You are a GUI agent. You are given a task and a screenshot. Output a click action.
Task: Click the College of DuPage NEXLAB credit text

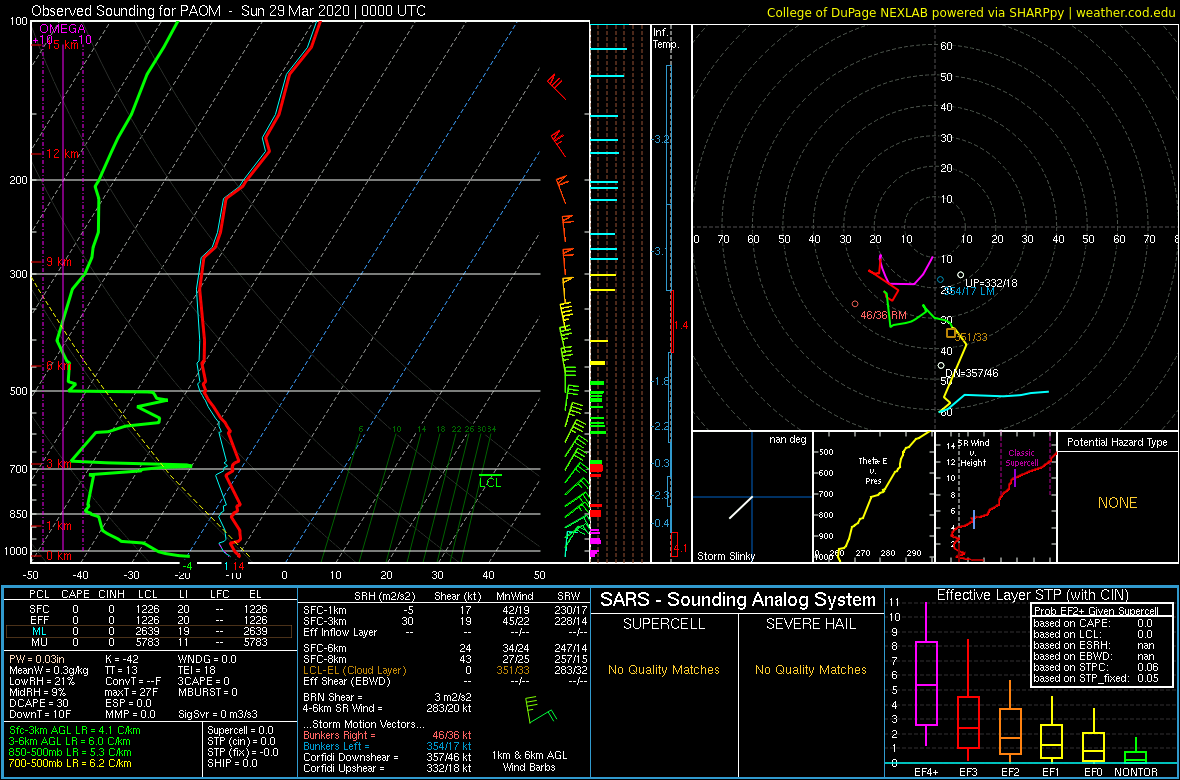[971, 11]
